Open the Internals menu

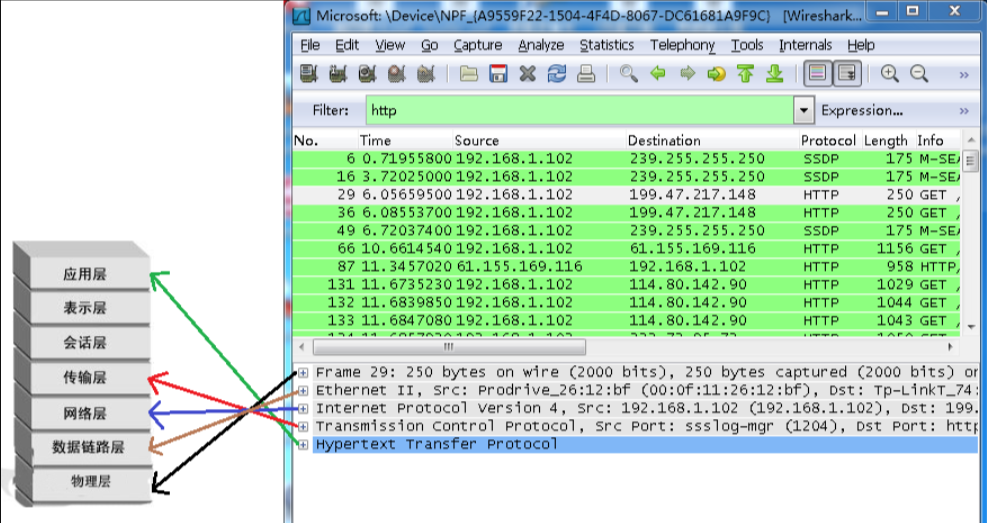click(805, 45)
